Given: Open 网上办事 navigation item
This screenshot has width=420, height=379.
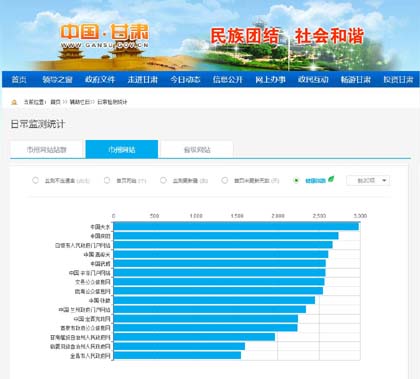Looking at the screenshot, I should (270, 79).
